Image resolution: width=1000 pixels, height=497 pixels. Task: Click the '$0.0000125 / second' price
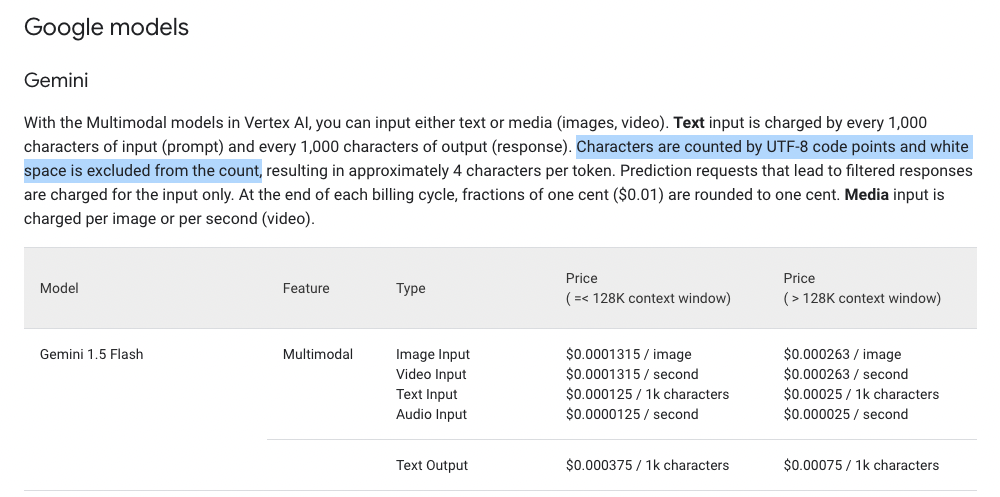(x=632, y=414)
